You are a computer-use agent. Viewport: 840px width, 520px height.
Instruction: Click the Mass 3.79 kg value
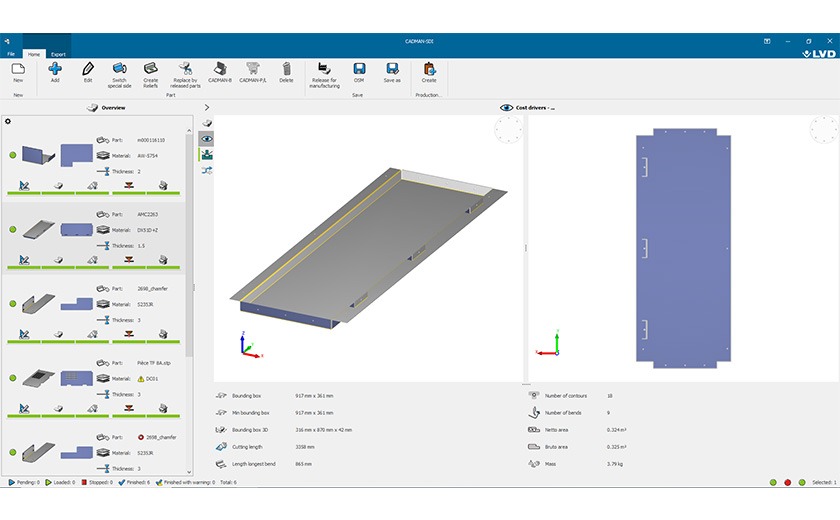(615, 464)
